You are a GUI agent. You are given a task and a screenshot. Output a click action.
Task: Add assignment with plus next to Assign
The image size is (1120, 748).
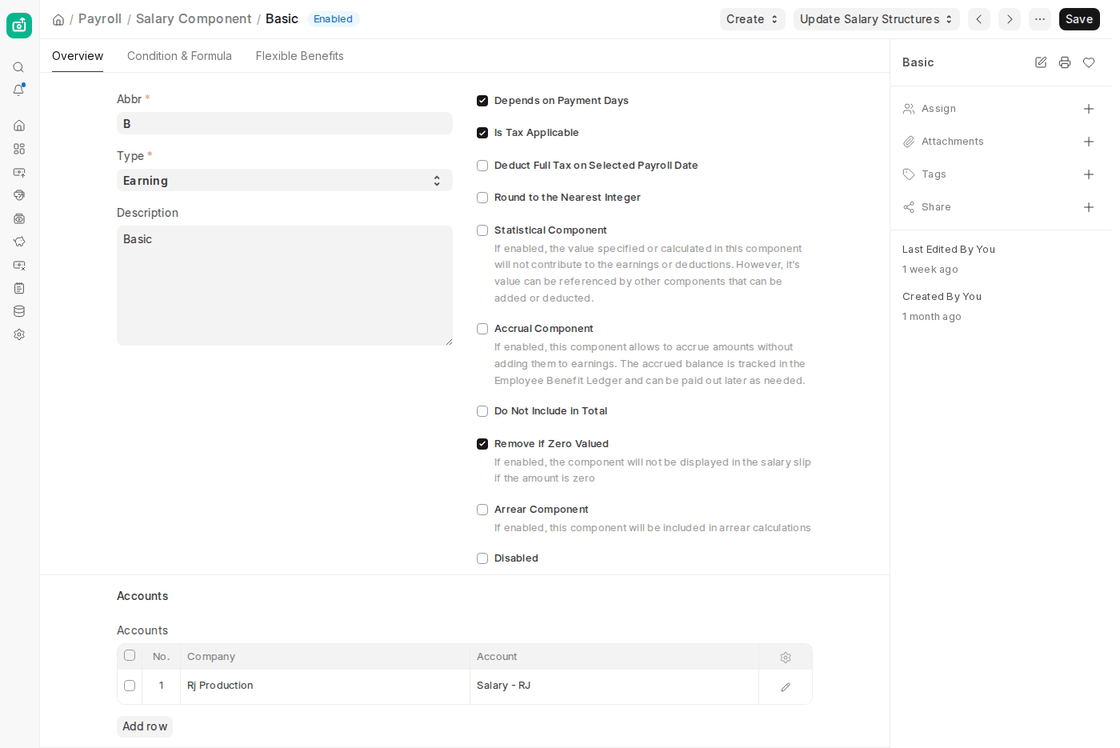pos(1089,109)
